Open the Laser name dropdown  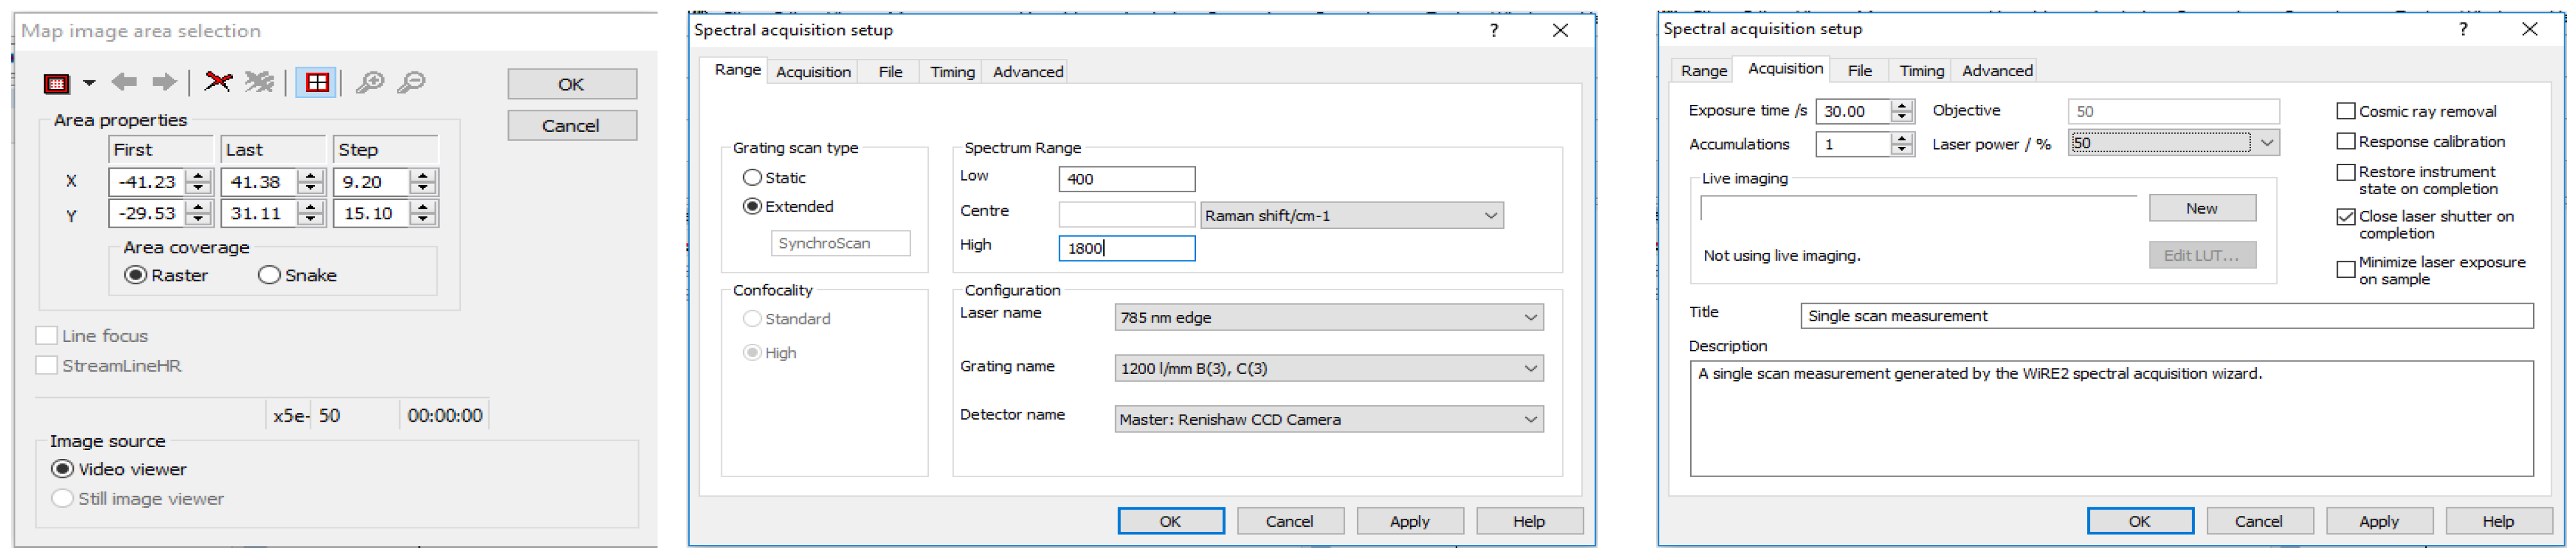coord(1328,318)
